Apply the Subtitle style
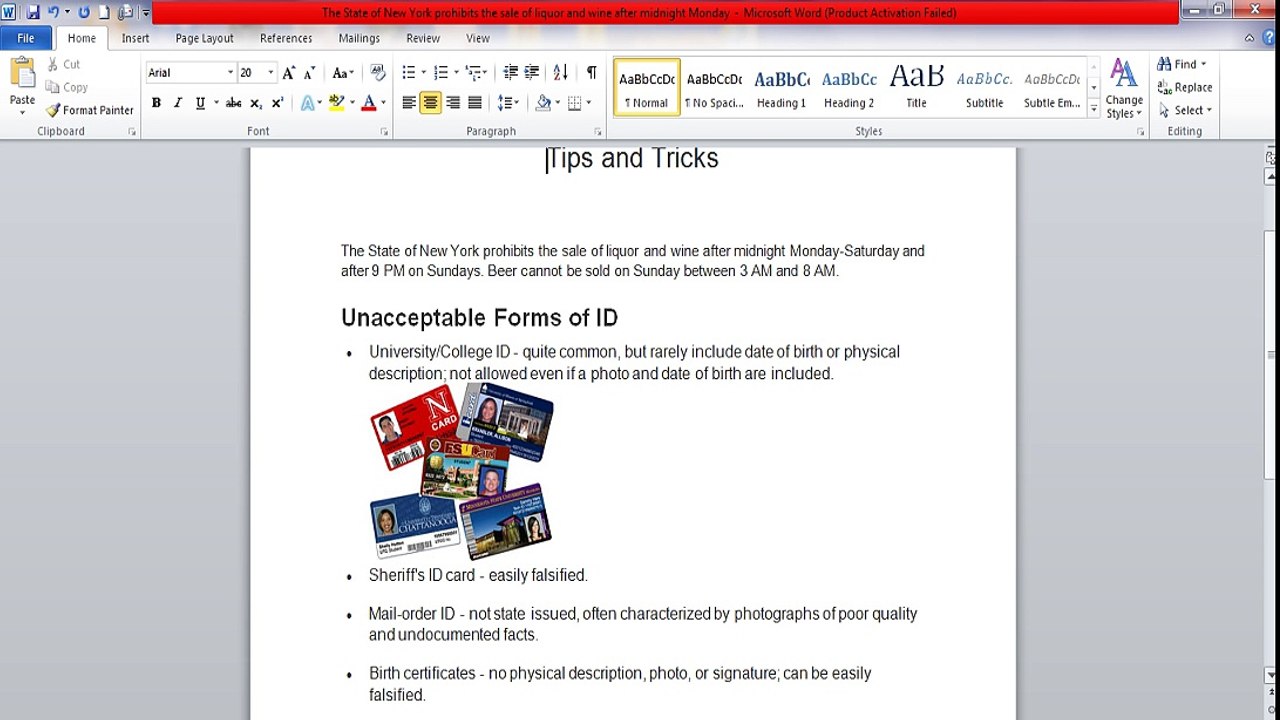The image size is (1280, 720). 984,88
